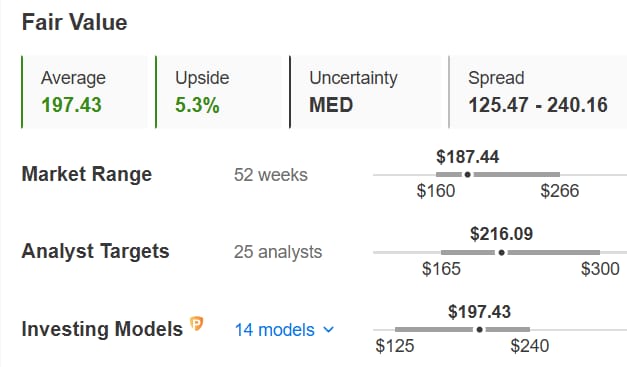This screenshot has width=627, height=367.
Task: Click the Spread 125.47 - 240.16 card
Action: coord(538,92)
